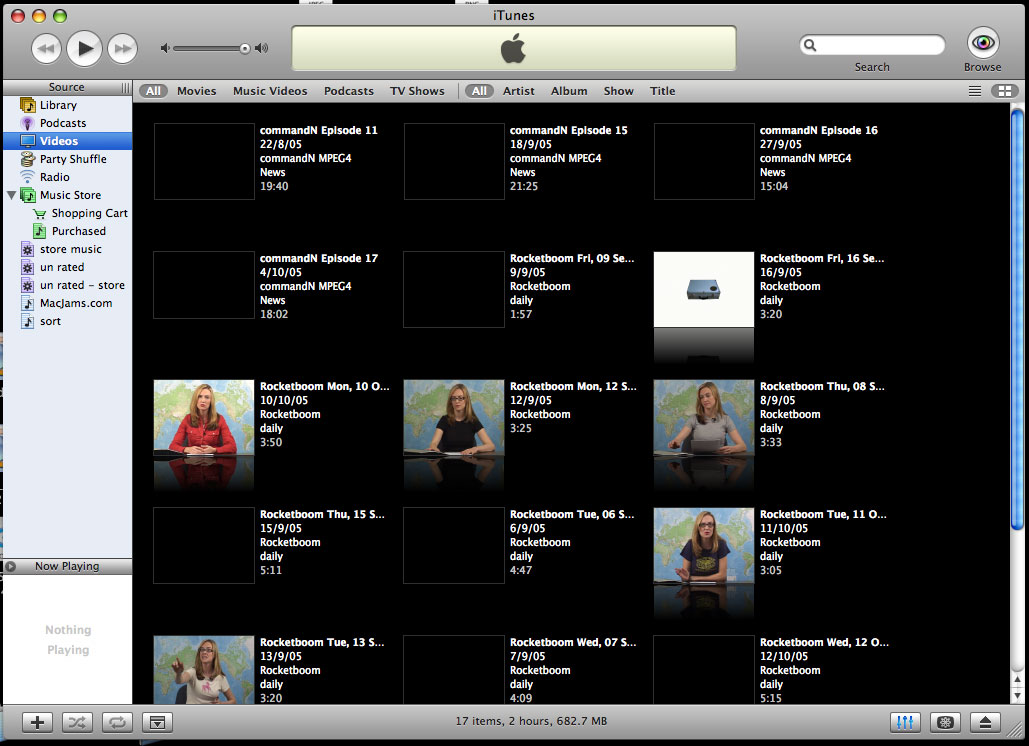
Task: Select Videos source item
Action: [x=68, y=140]
